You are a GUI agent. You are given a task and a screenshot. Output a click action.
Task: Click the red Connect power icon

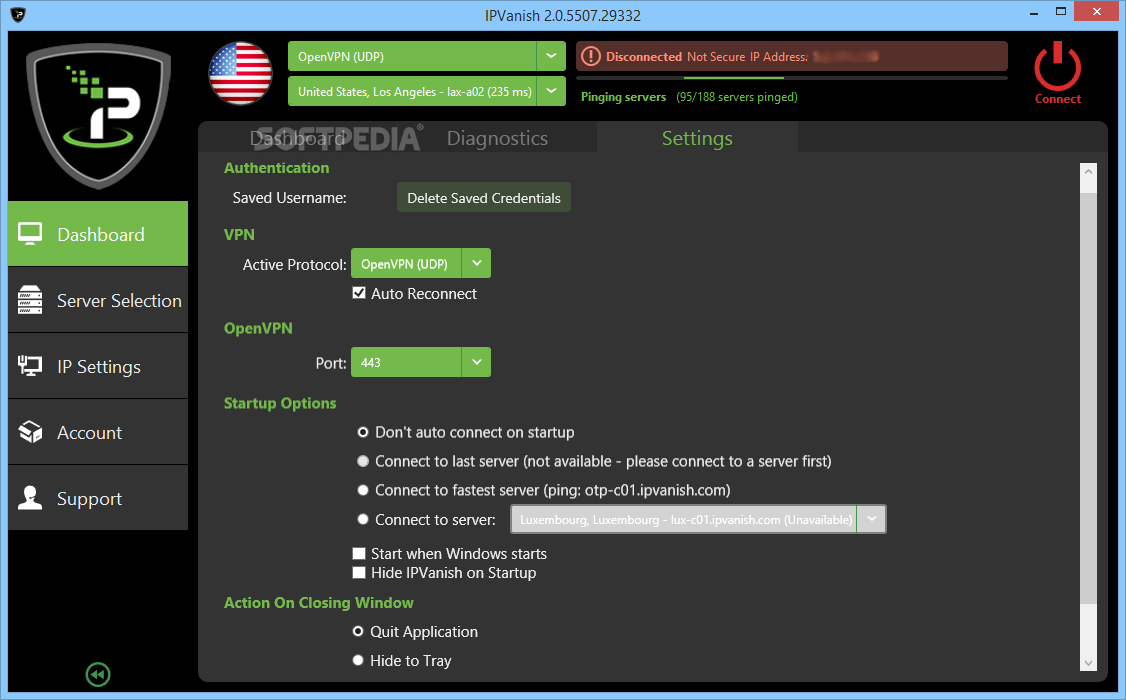pos(1057,66)
